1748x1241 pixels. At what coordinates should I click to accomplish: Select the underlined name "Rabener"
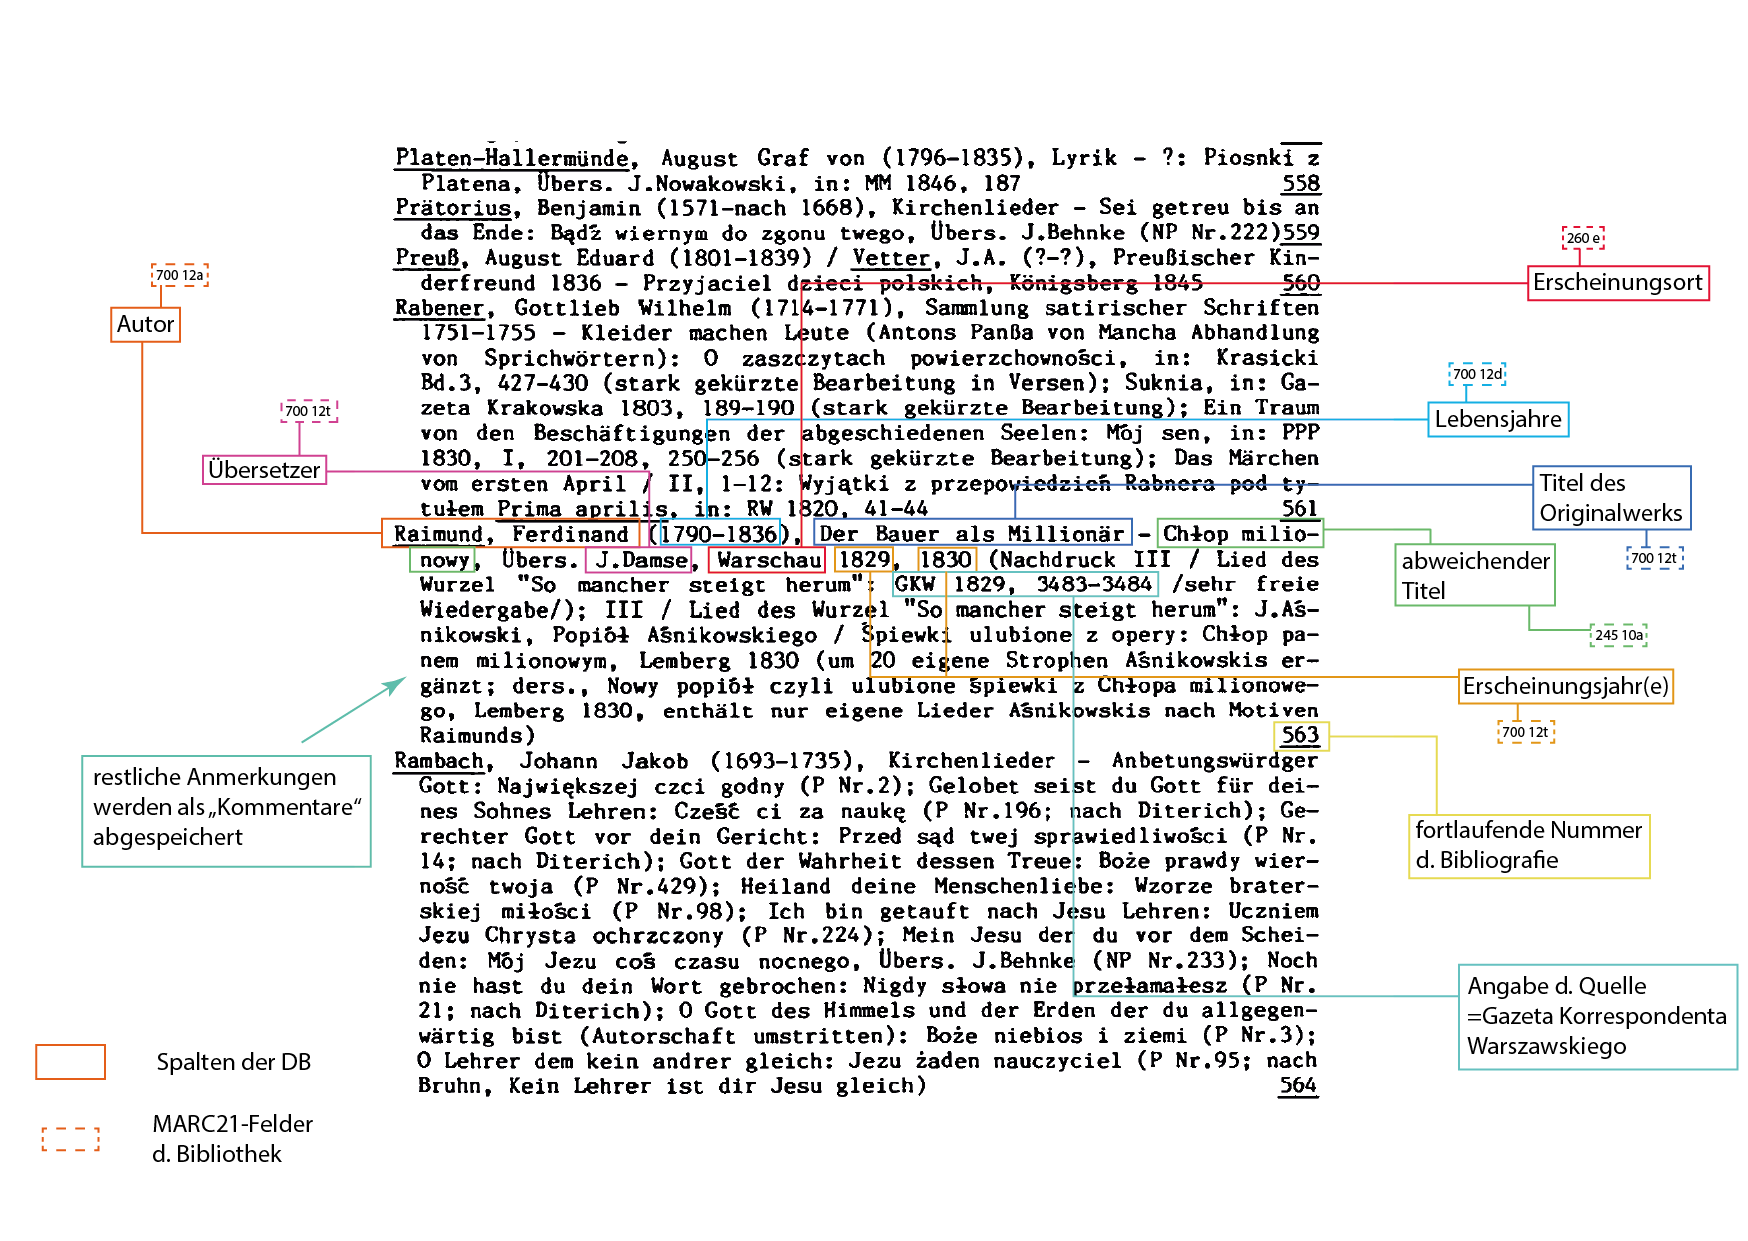440,308
